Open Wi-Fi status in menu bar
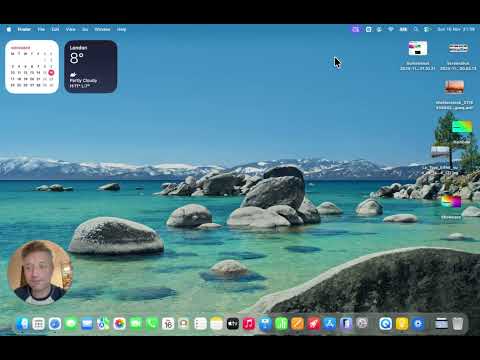 point(391,29)
